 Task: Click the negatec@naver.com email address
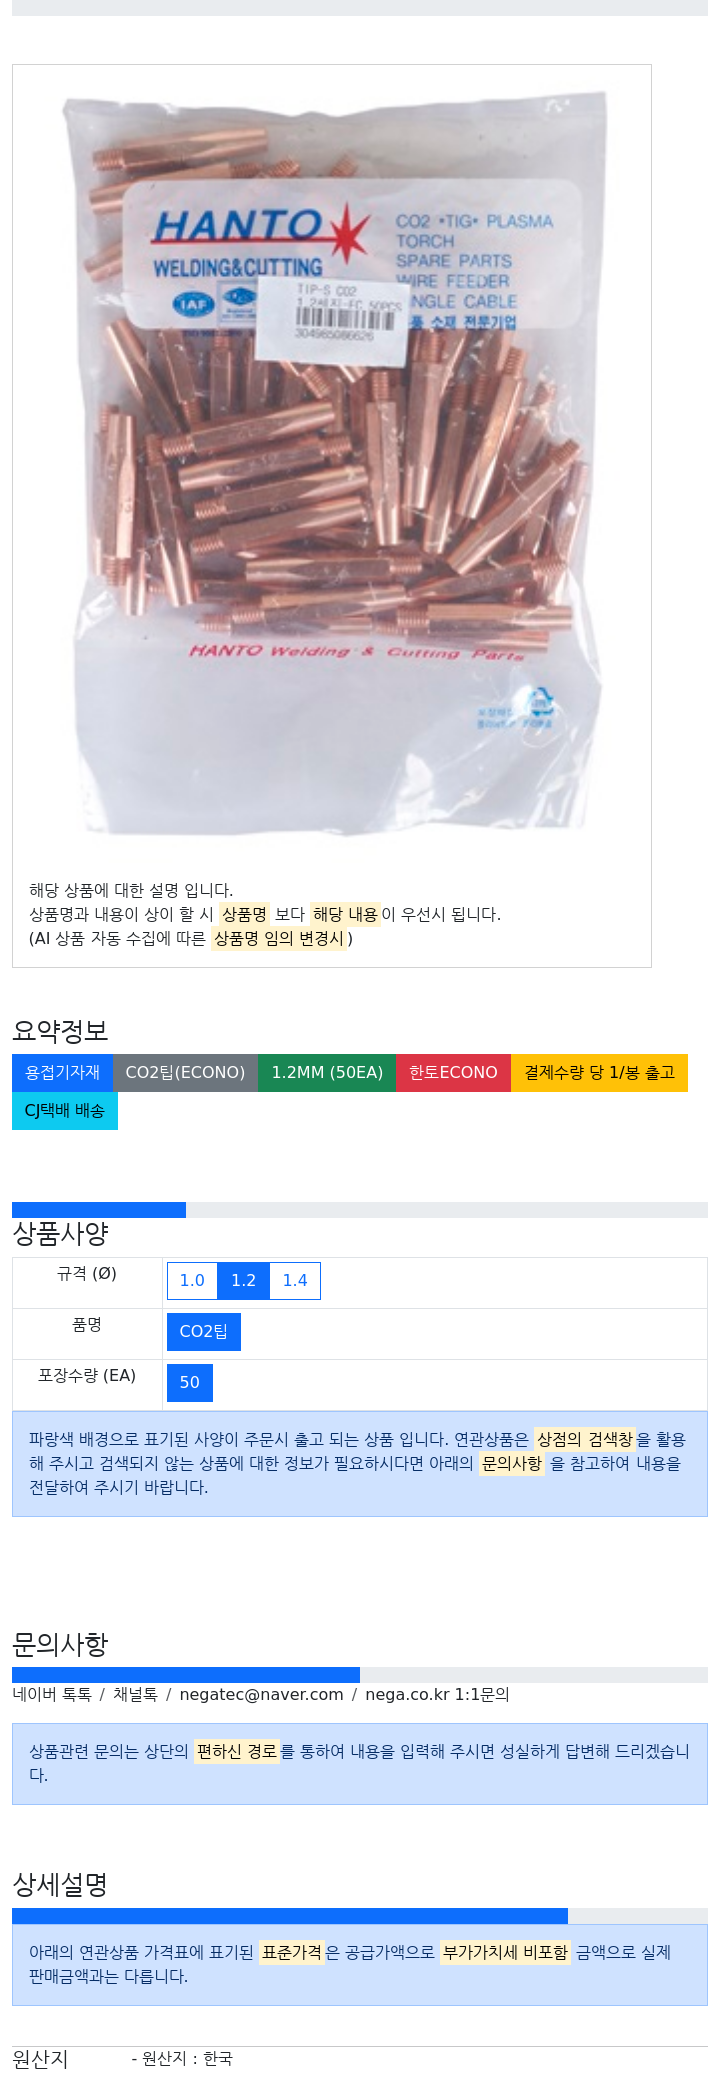tap(261, 1694)
